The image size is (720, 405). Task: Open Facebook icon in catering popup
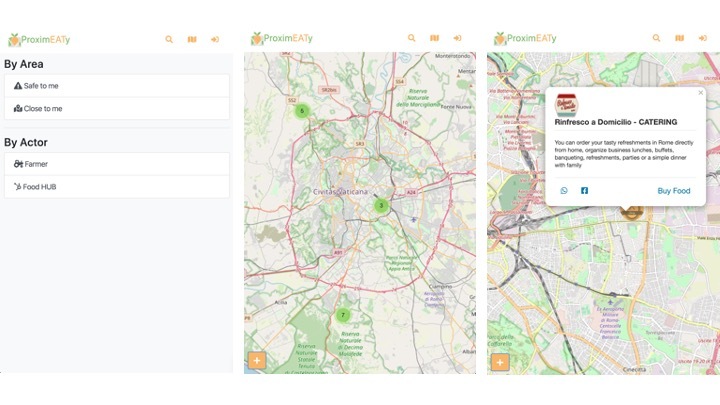584,191
